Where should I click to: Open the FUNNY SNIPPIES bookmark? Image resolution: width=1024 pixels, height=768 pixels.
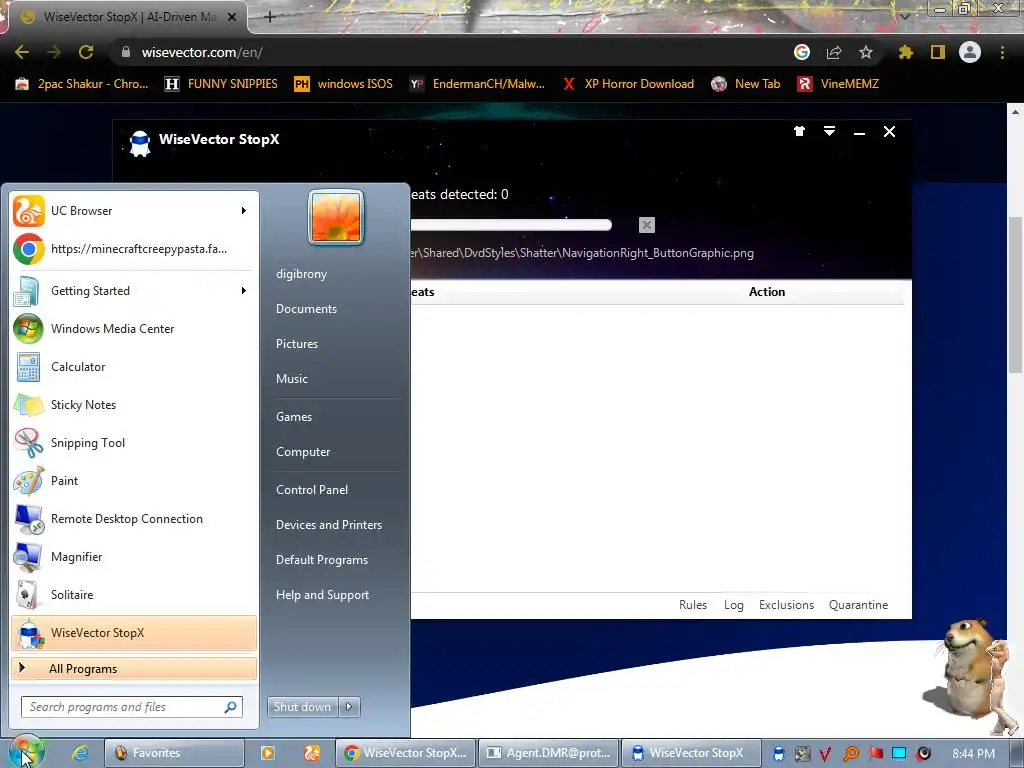221,84
